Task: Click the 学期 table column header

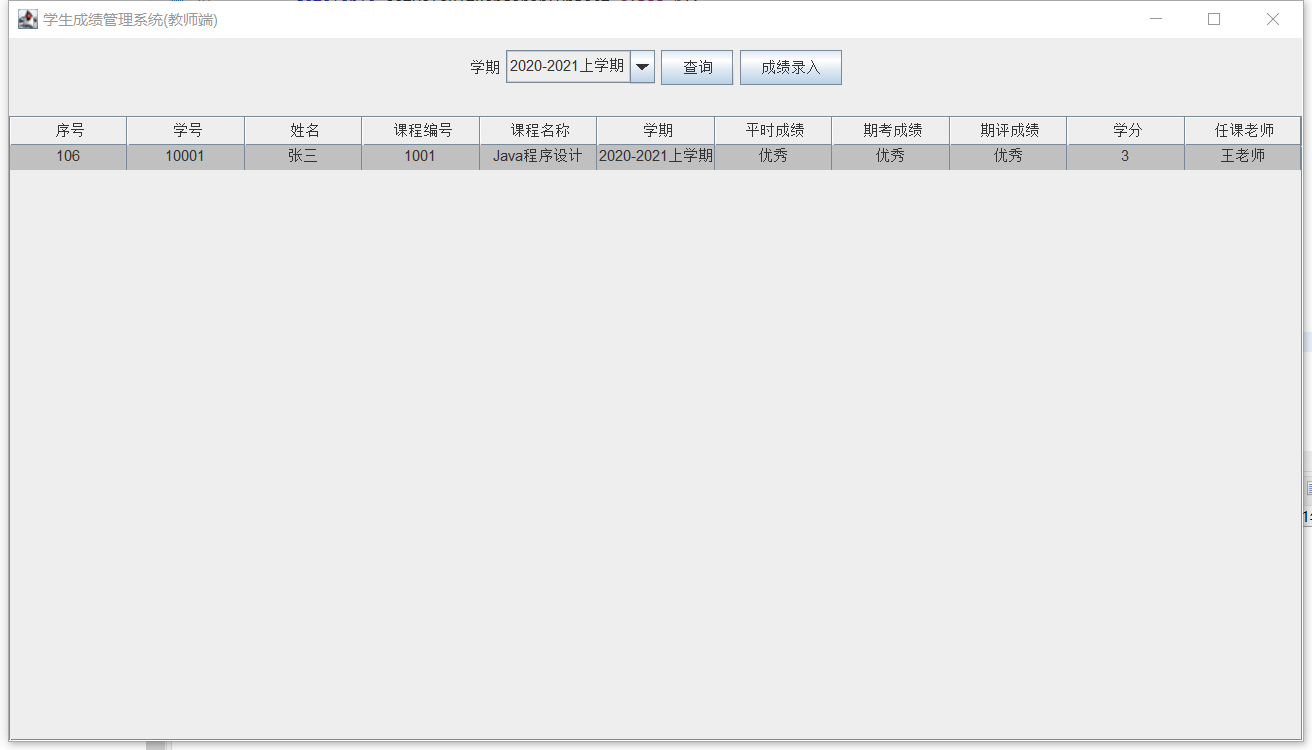Action: click(x=656, y=130)
